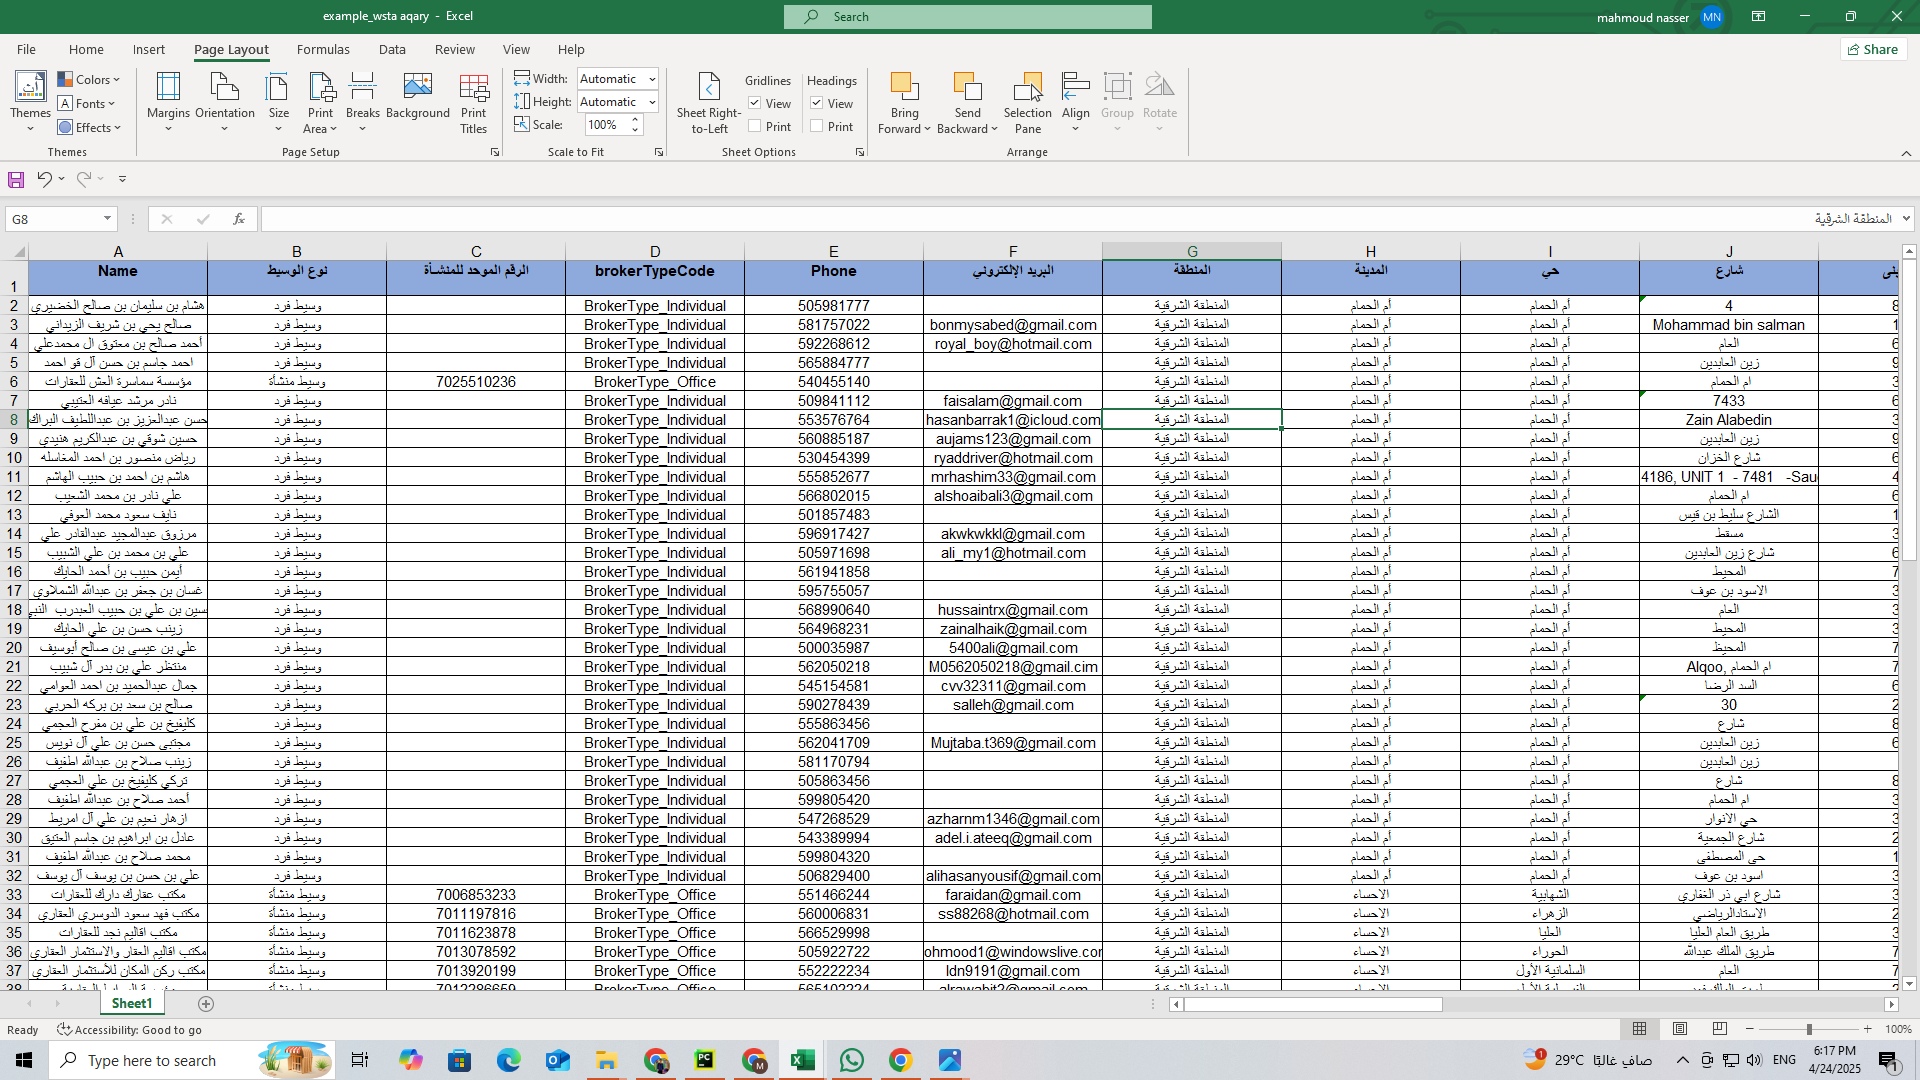Viewport: 1920px width, 1080px height.
Task: Click the Share button
Action: [1873, 49]
